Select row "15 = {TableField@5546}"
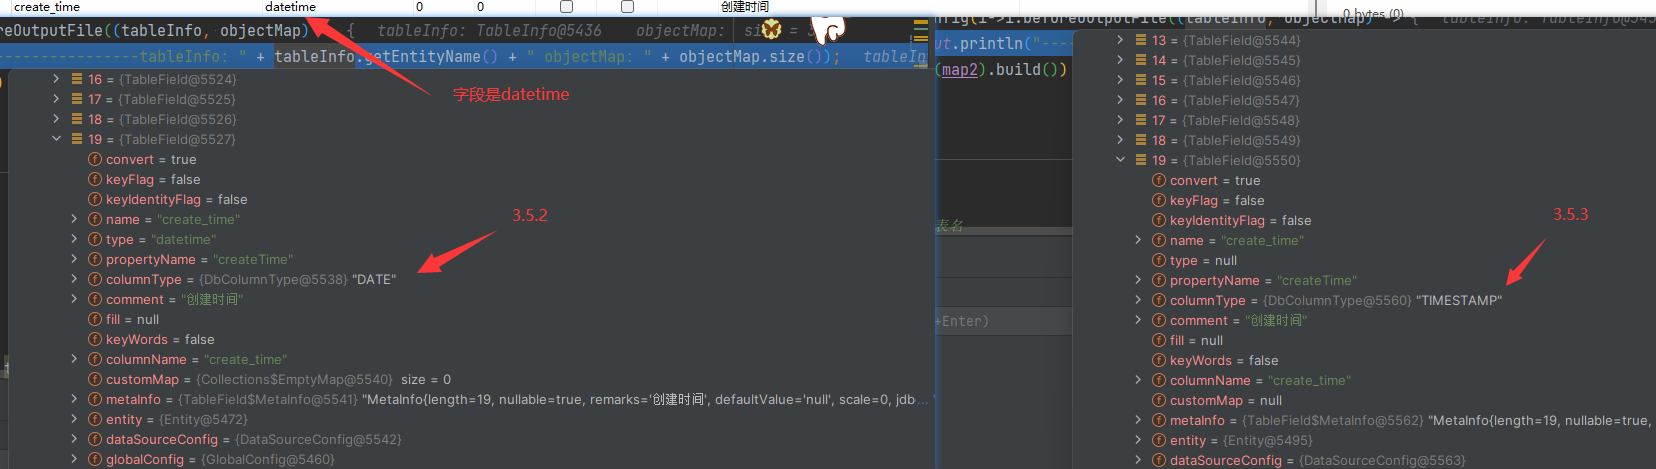This screenshot has height=469, width=1656. (1226, 80)
